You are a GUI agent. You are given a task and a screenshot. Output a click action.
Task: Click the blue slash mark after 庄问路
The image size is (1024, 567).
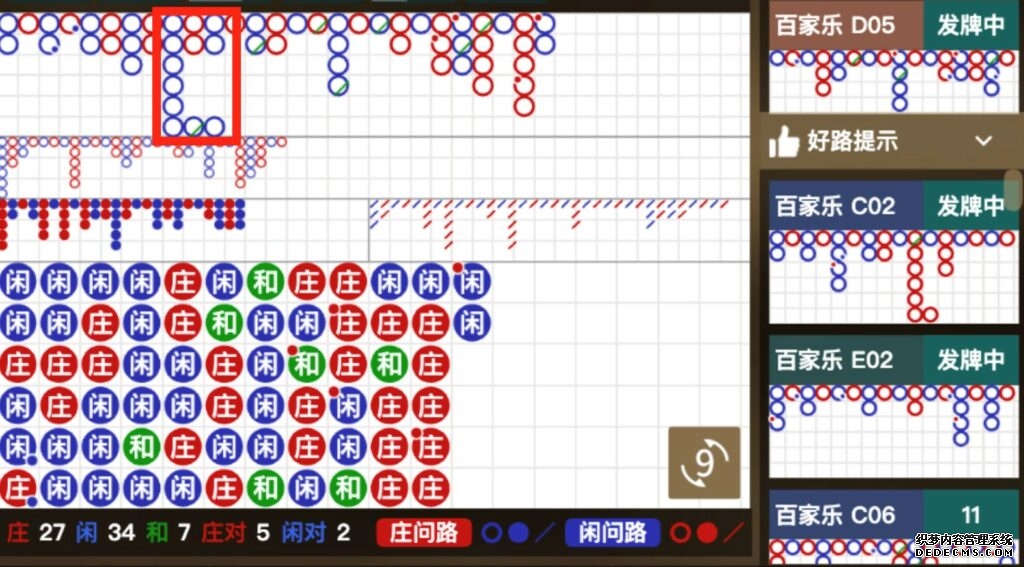[545, 533]
